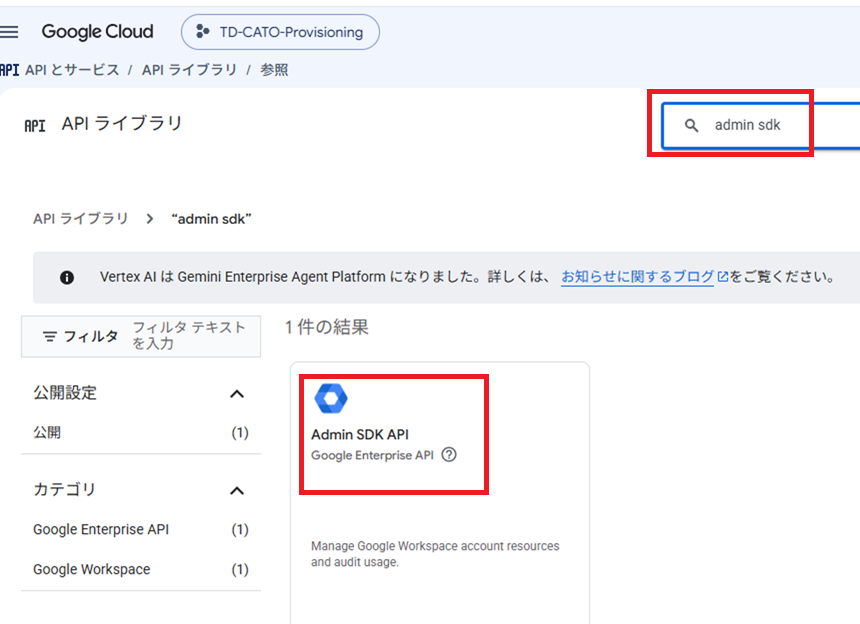Open the お知らせに関するブログ link
860x624 pixels.
637,277
